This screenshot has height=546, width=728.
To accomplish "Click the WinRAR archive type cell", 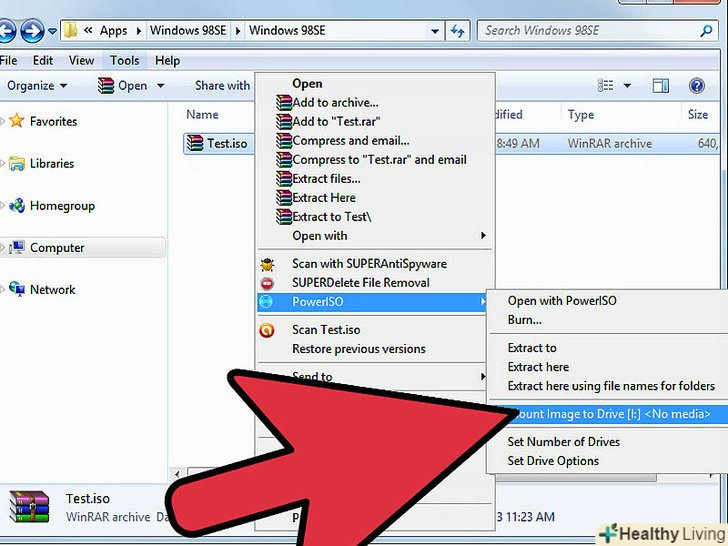I will [610, 144].
